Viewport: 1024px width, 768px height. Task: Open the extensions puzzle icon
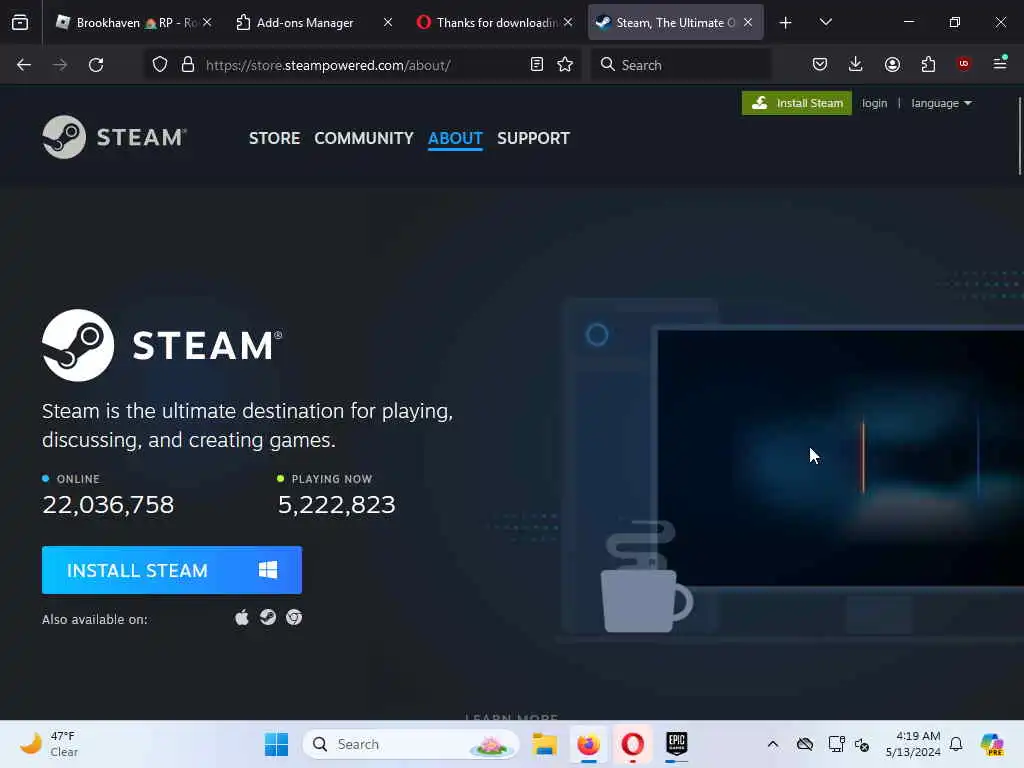(x=928, y=64)
